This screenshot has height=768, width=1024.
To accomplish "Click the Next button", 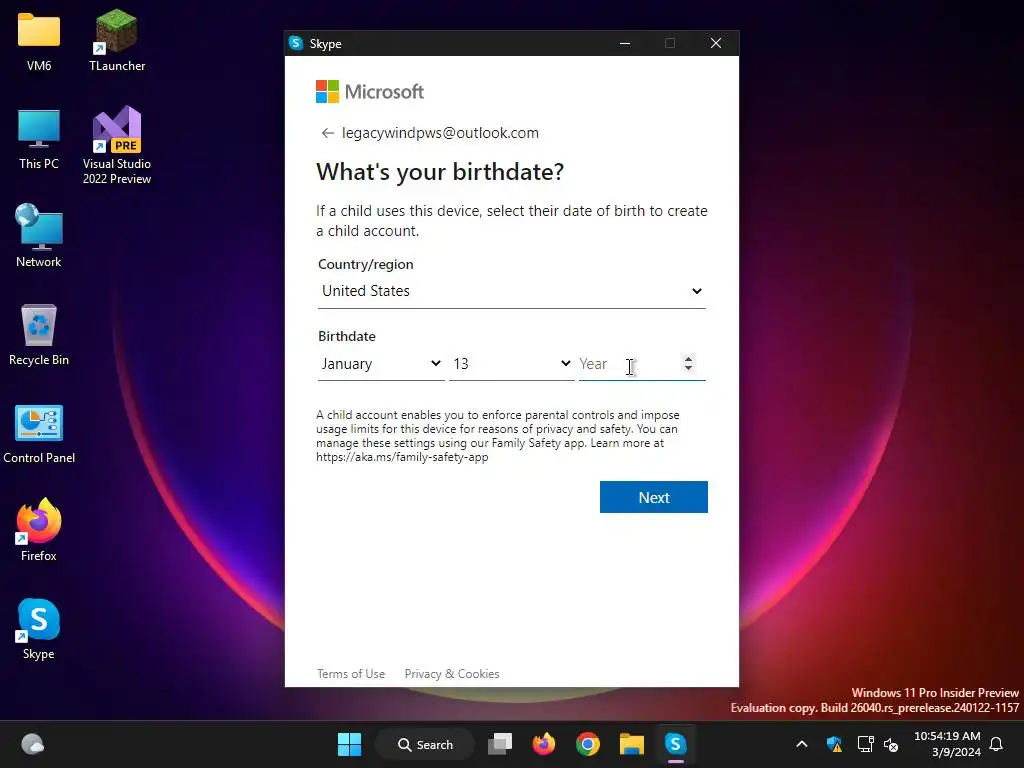I will [654, 497].
